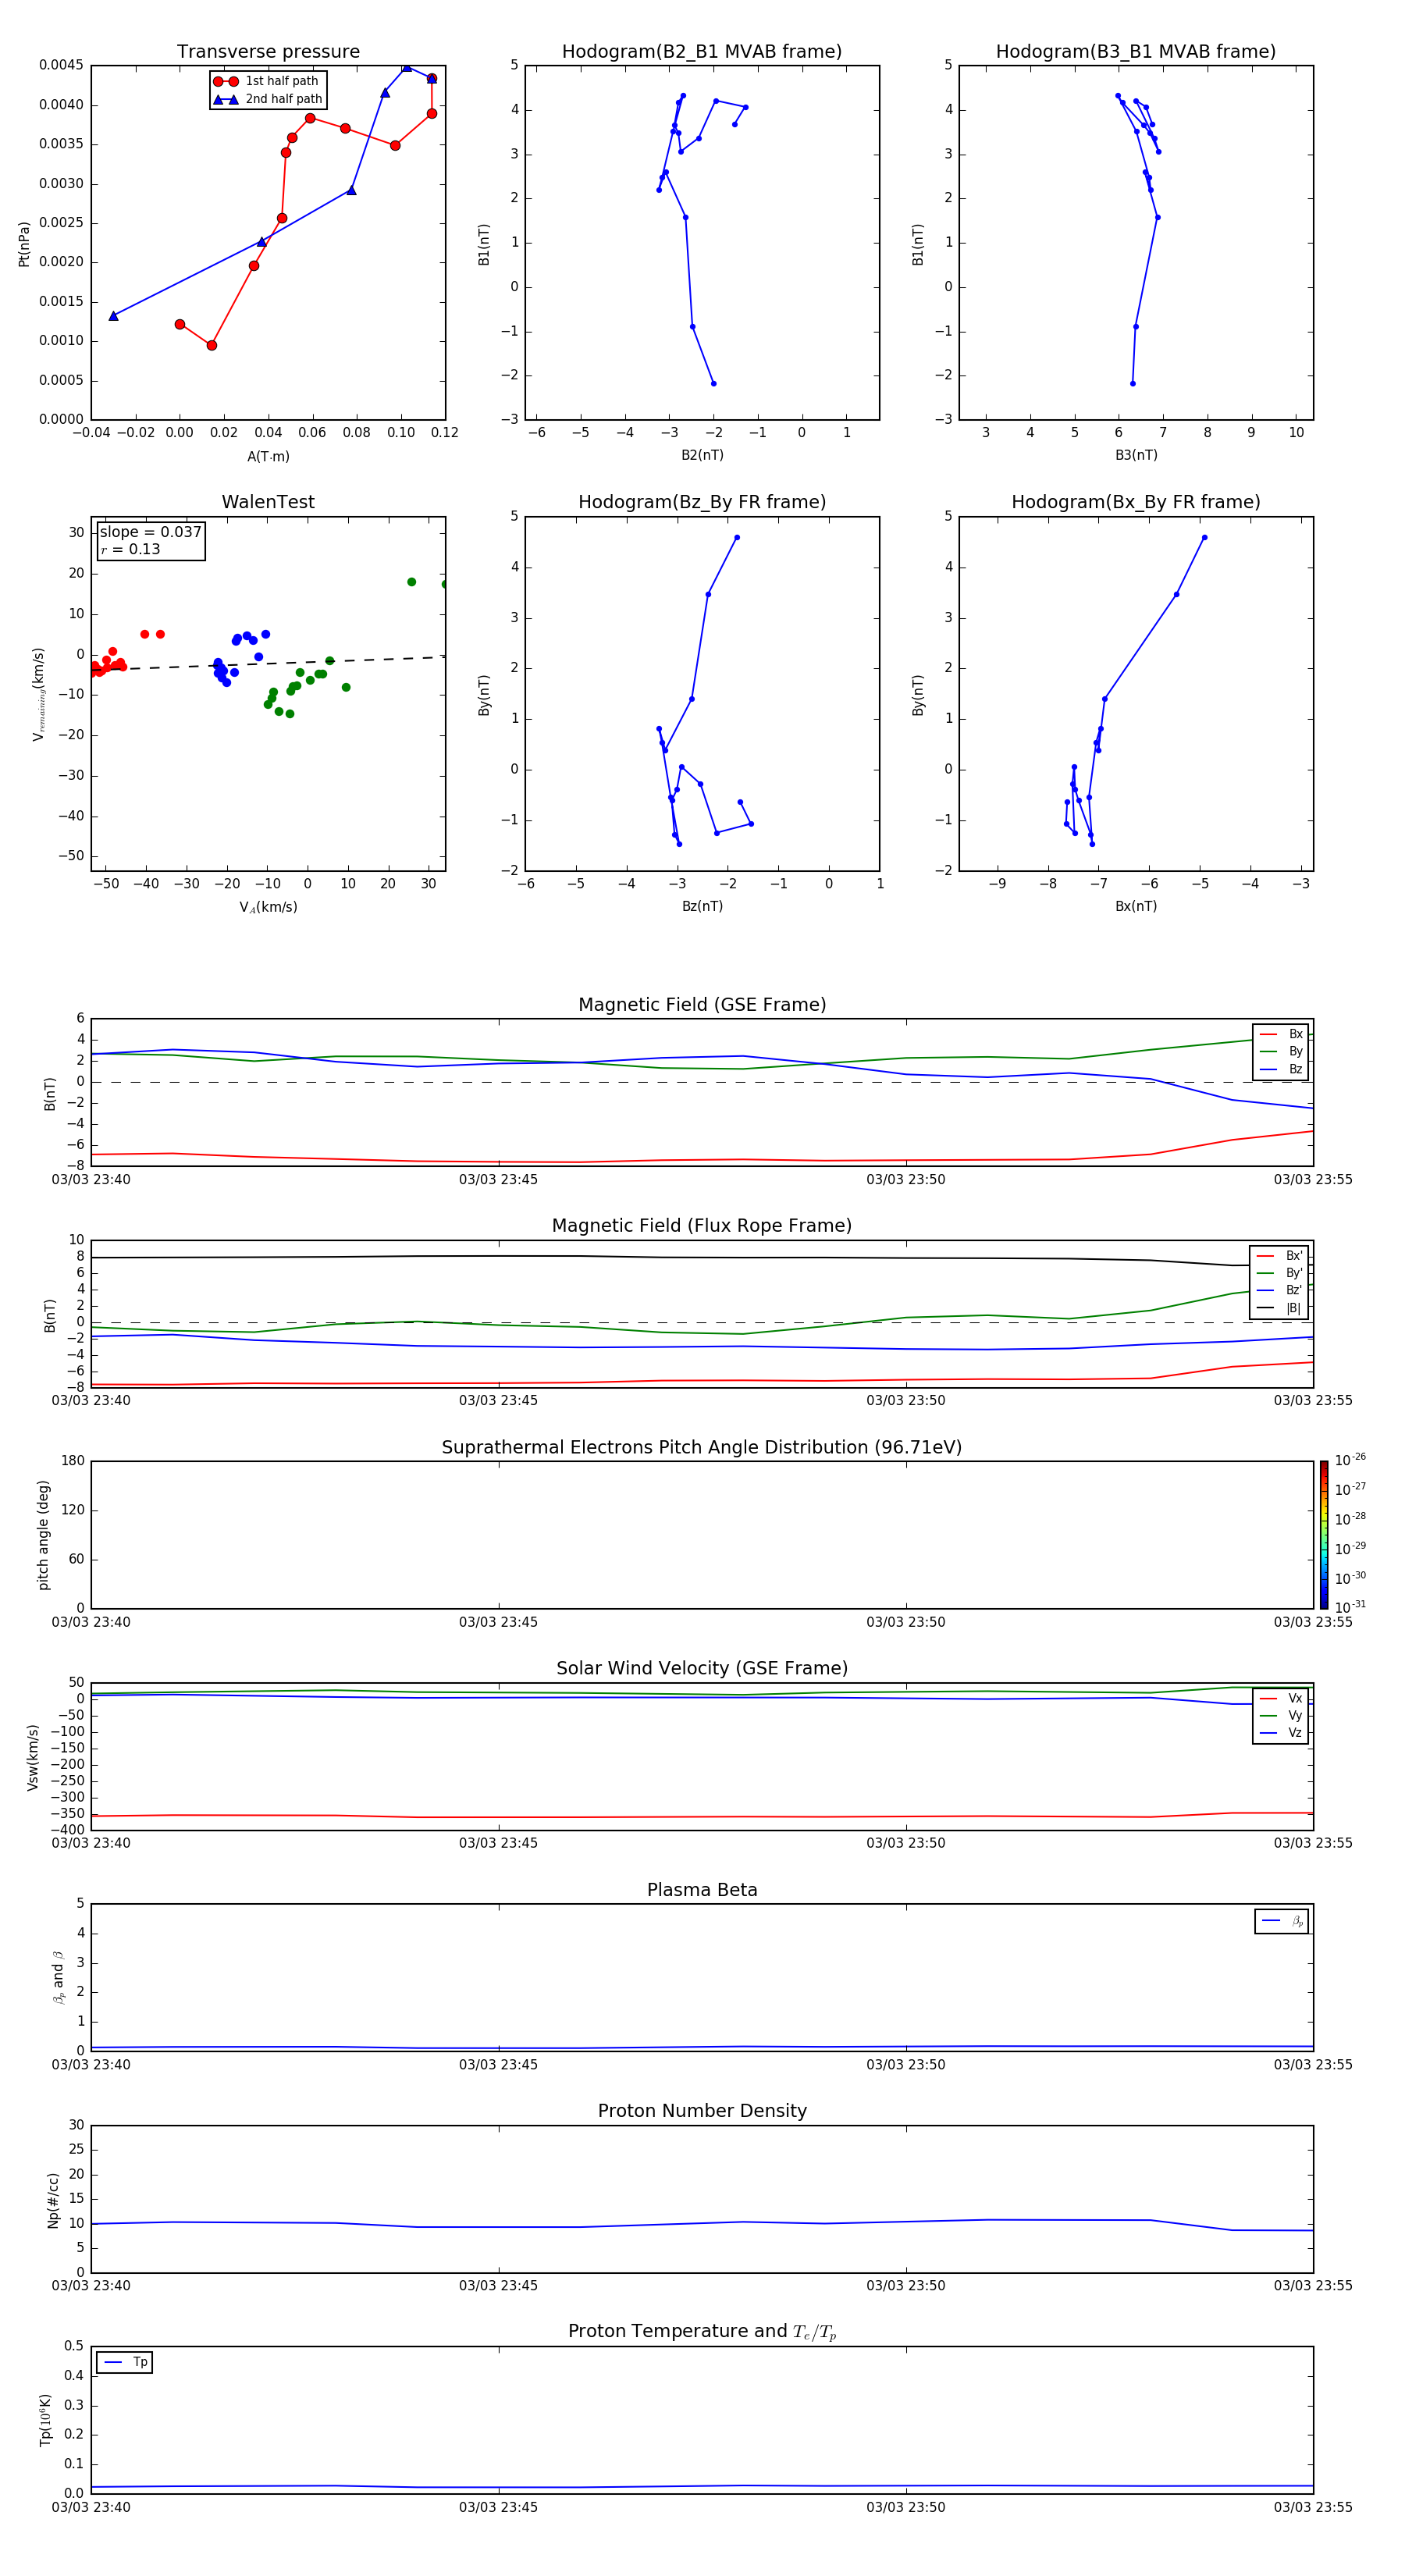Click the "B3(nT)" x-axis label
This screenshot has width=1405, height=2576.
click(1136, 456)
